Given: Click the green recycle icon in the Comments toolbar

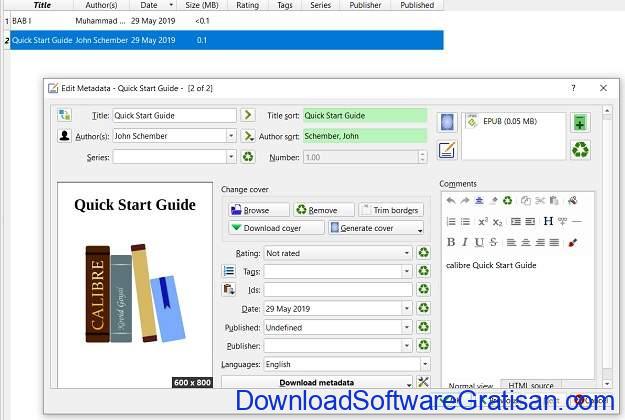Looking at the screenshot, I should coord(507,200).
